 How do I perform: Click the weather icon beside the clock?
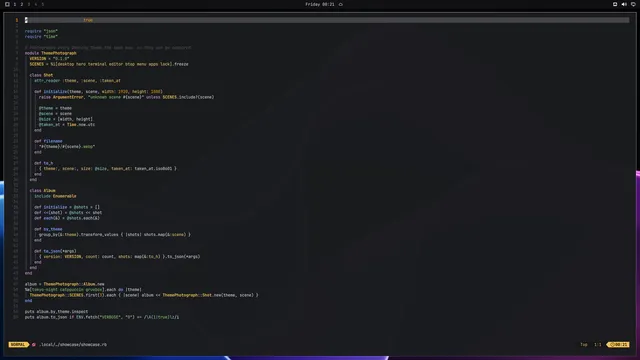click(x=340, y=4)
